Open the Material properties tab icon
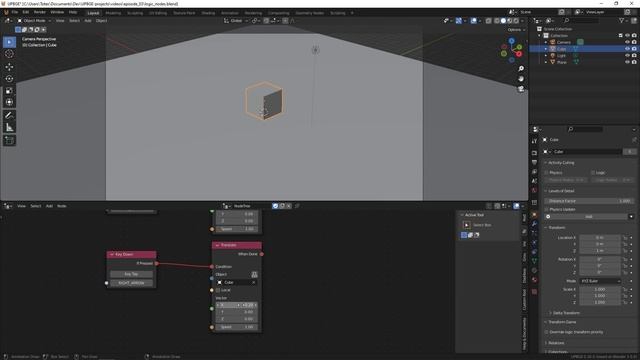640x360 pixels. tap(534, 280)
